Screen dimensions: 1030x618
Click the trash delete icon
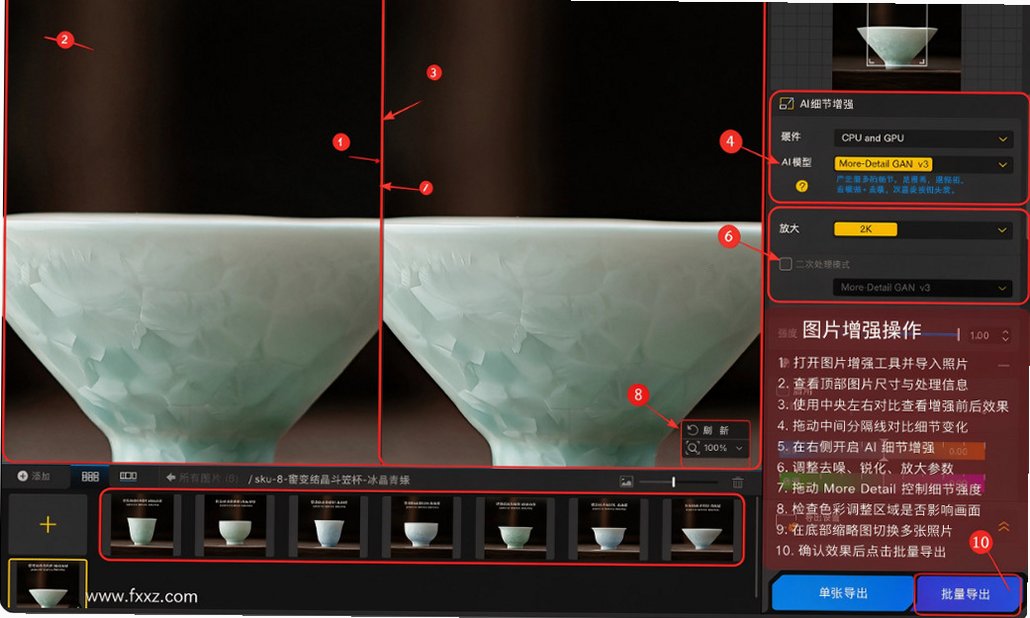pyautogui.click(x=738, y=482)
